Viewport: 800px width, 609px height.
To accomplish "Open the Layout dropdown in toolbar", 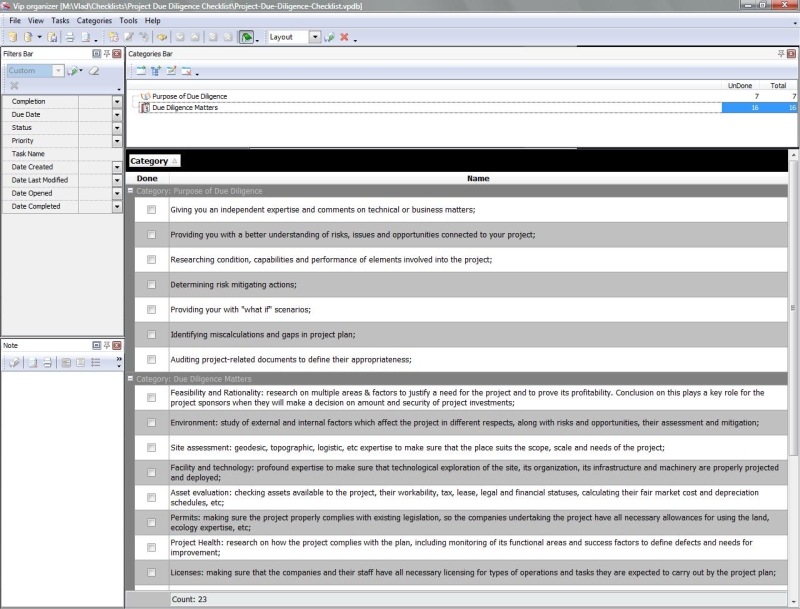I will pos(315,37).
